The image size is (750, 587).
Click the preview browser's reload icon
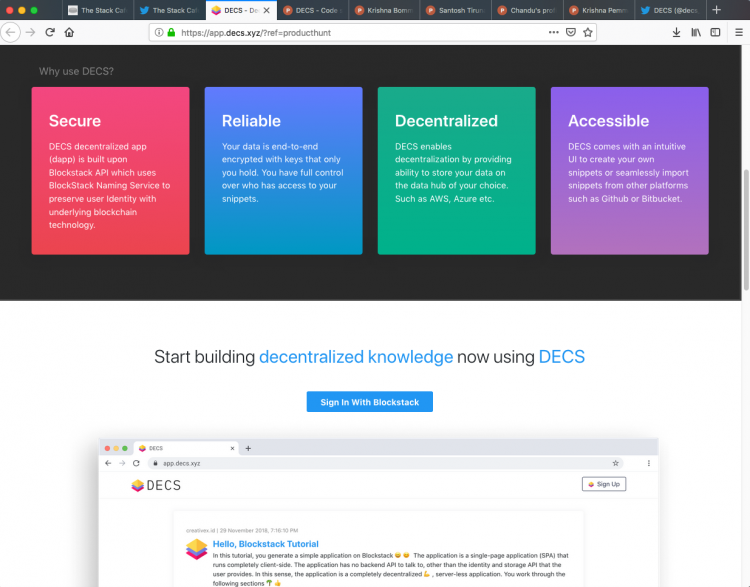[136, 463]
